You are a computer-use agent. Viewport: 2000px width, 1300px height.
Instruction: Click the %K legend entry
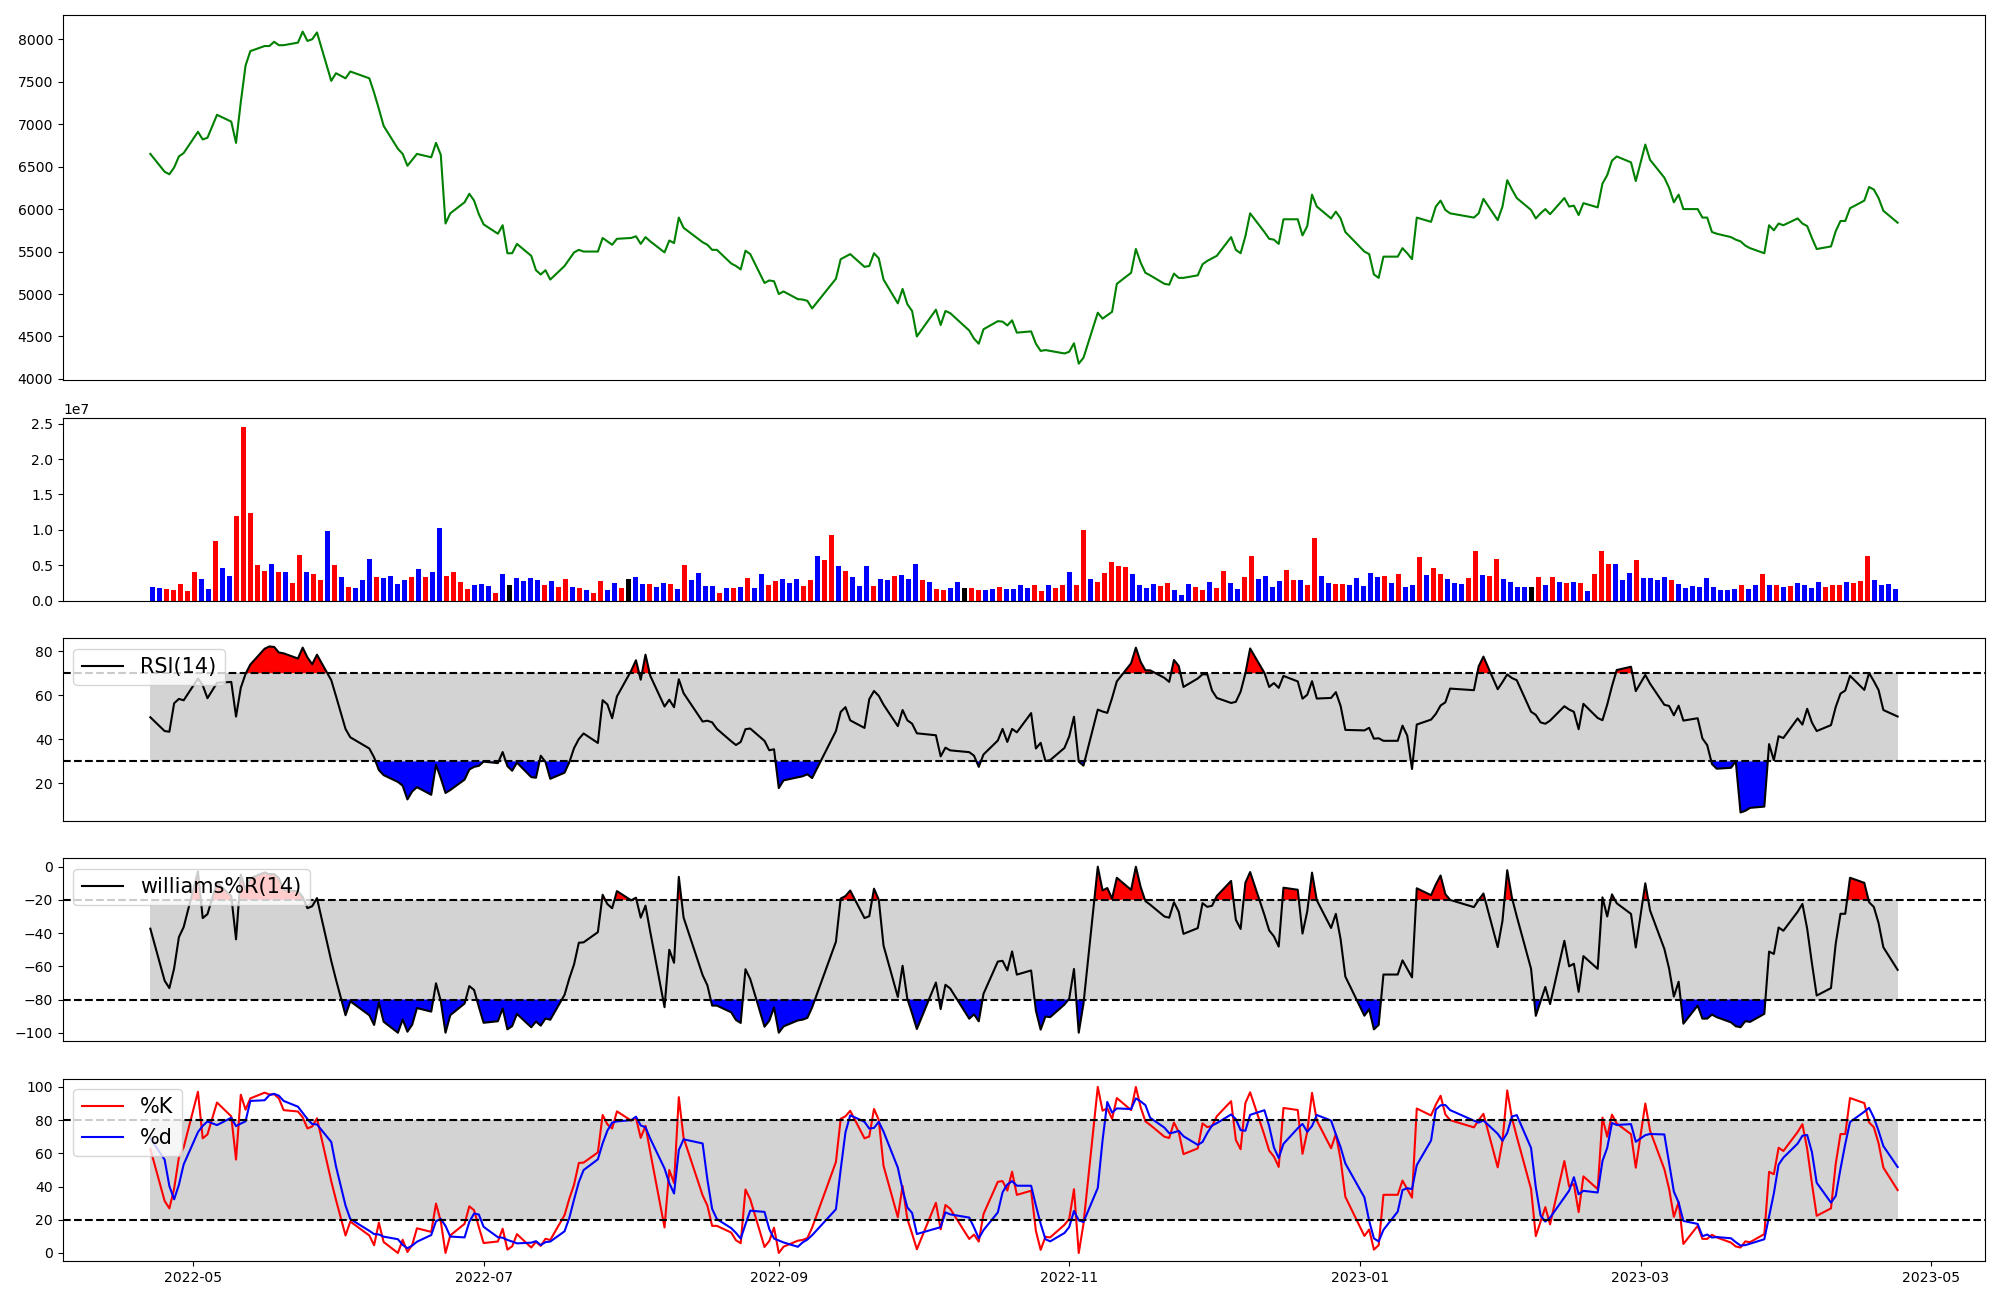point(156,1106)
